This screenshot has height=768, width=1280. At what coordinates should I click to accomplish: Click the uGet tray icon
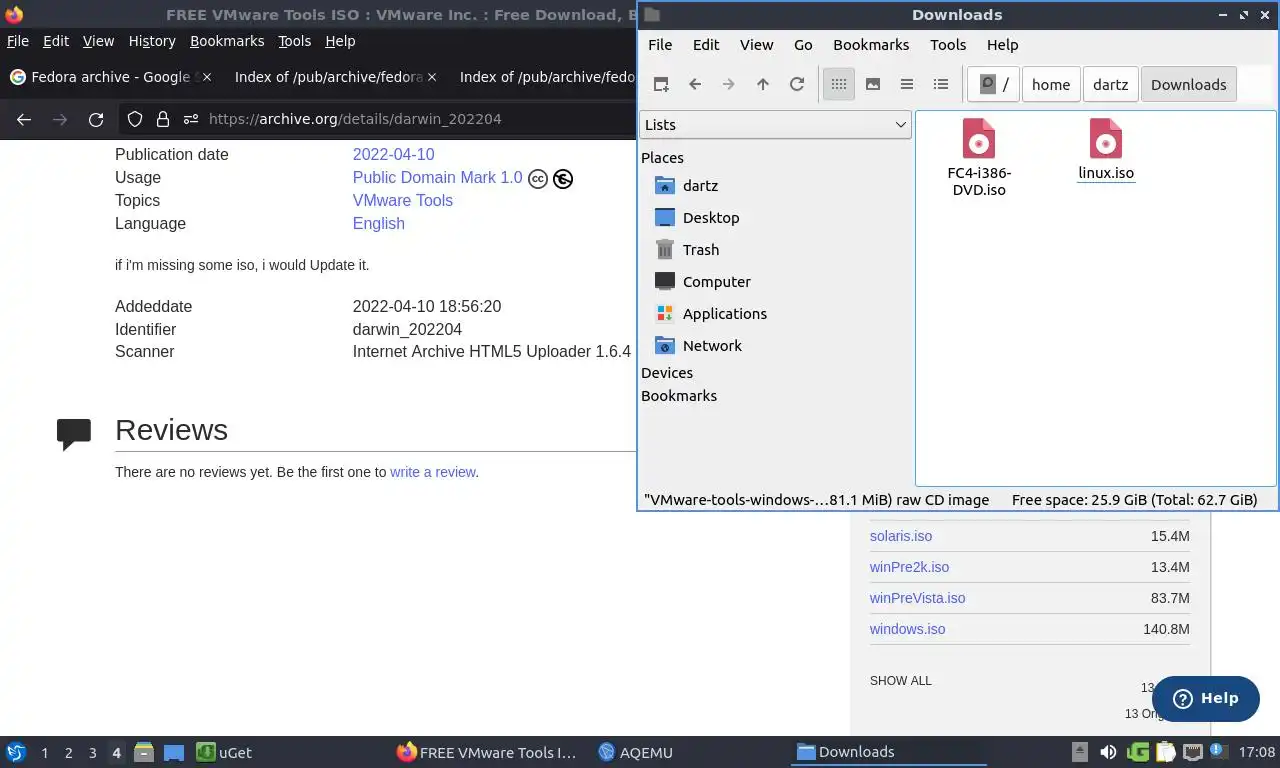coord(1137,752)
